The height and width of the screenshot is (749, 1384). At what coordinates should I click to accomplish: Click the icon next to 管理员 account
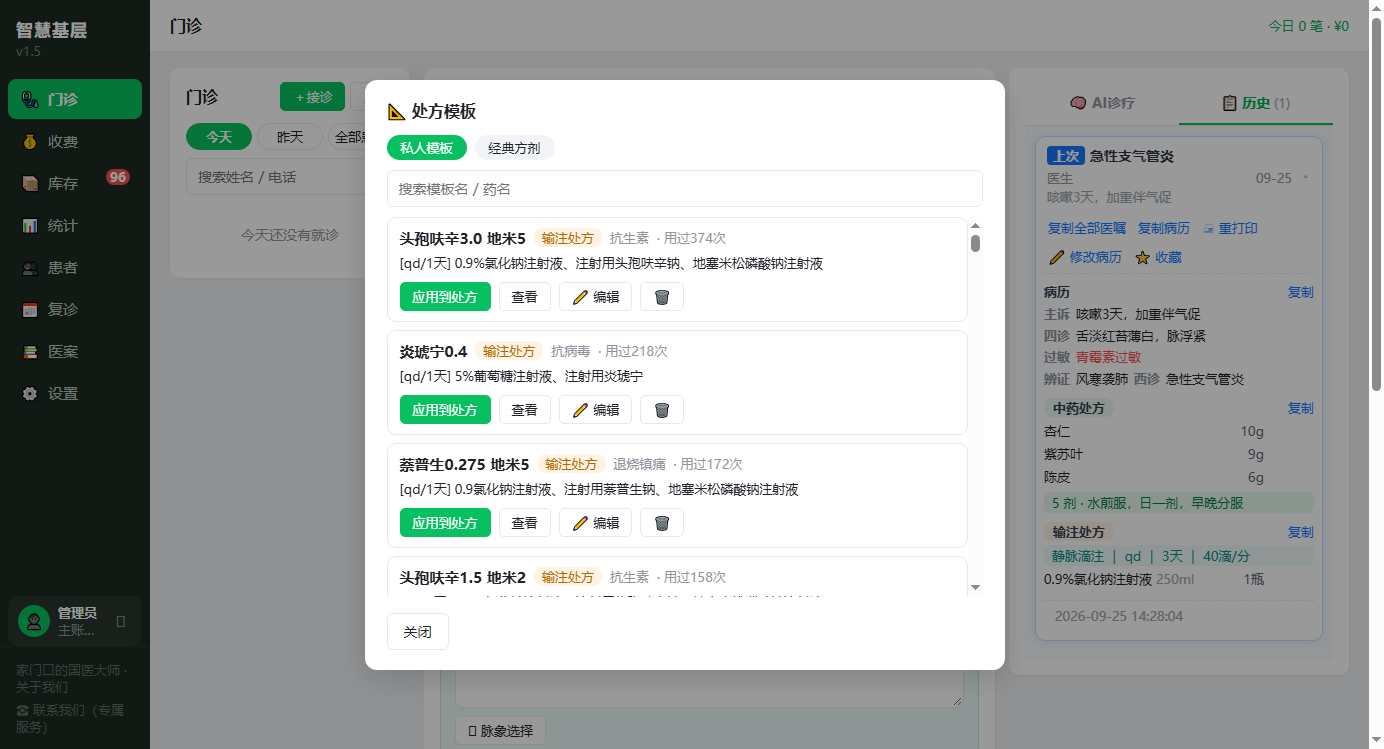coord(121,622)
